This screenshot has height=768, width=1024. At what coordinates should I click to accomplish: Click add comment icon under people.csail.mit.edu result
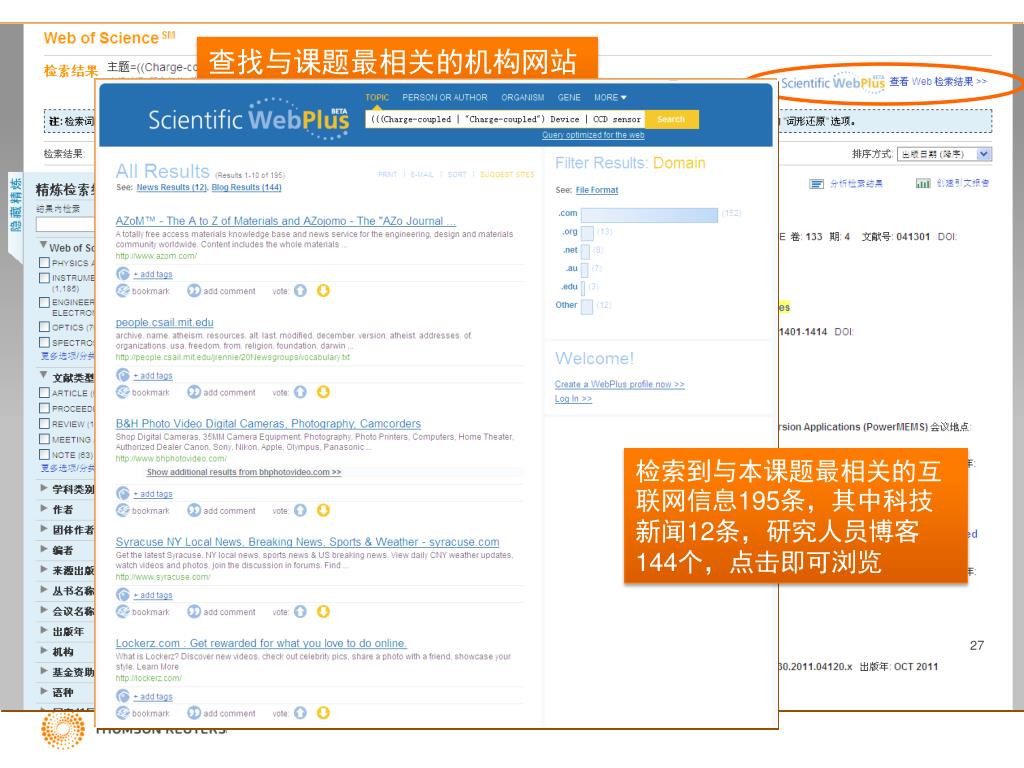point(194,392)
